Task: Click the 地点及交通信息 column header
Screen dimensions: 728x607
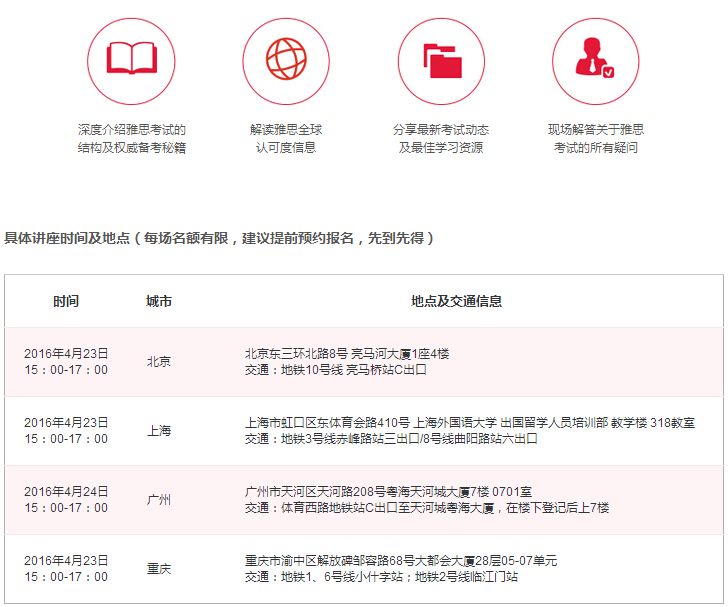Action: [x=456, y=301]
